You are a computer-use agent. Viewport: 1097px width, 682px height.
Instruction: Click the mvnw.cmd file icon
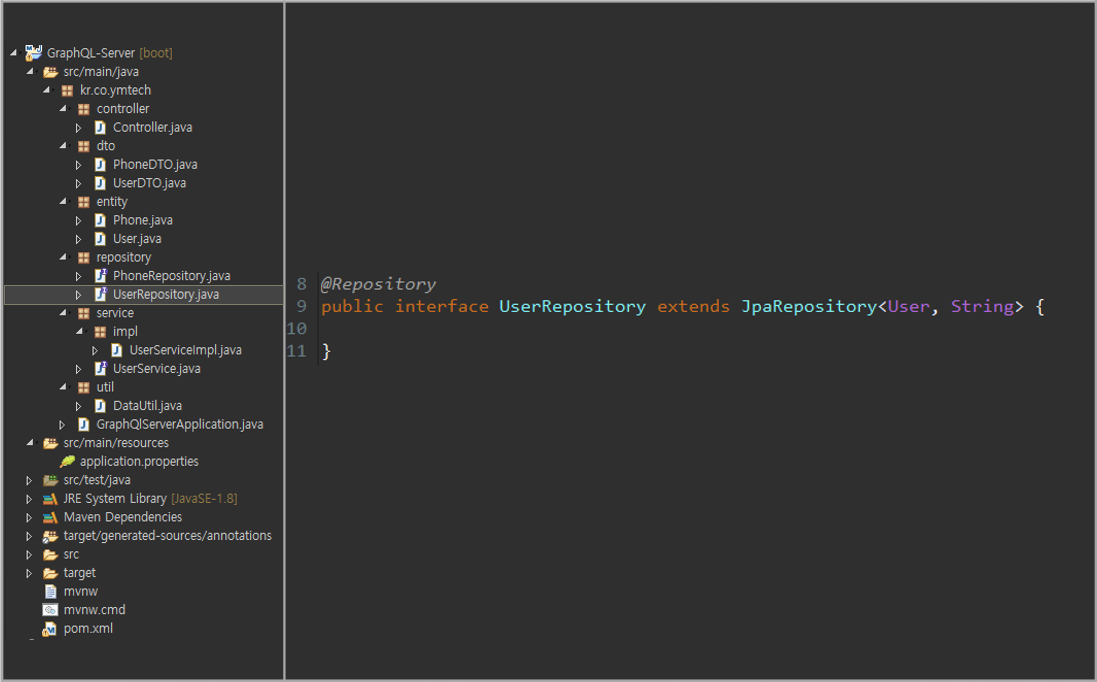[x=50, y=610]
